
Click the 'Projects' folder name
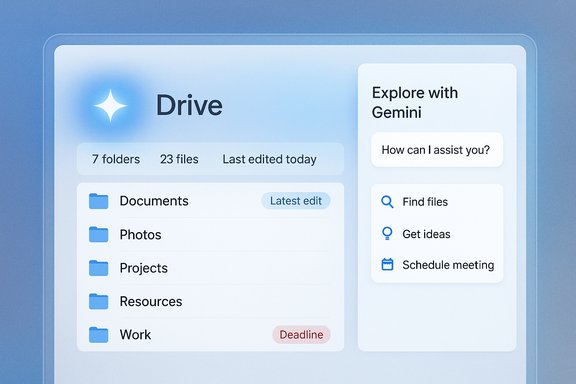[144, 268]
